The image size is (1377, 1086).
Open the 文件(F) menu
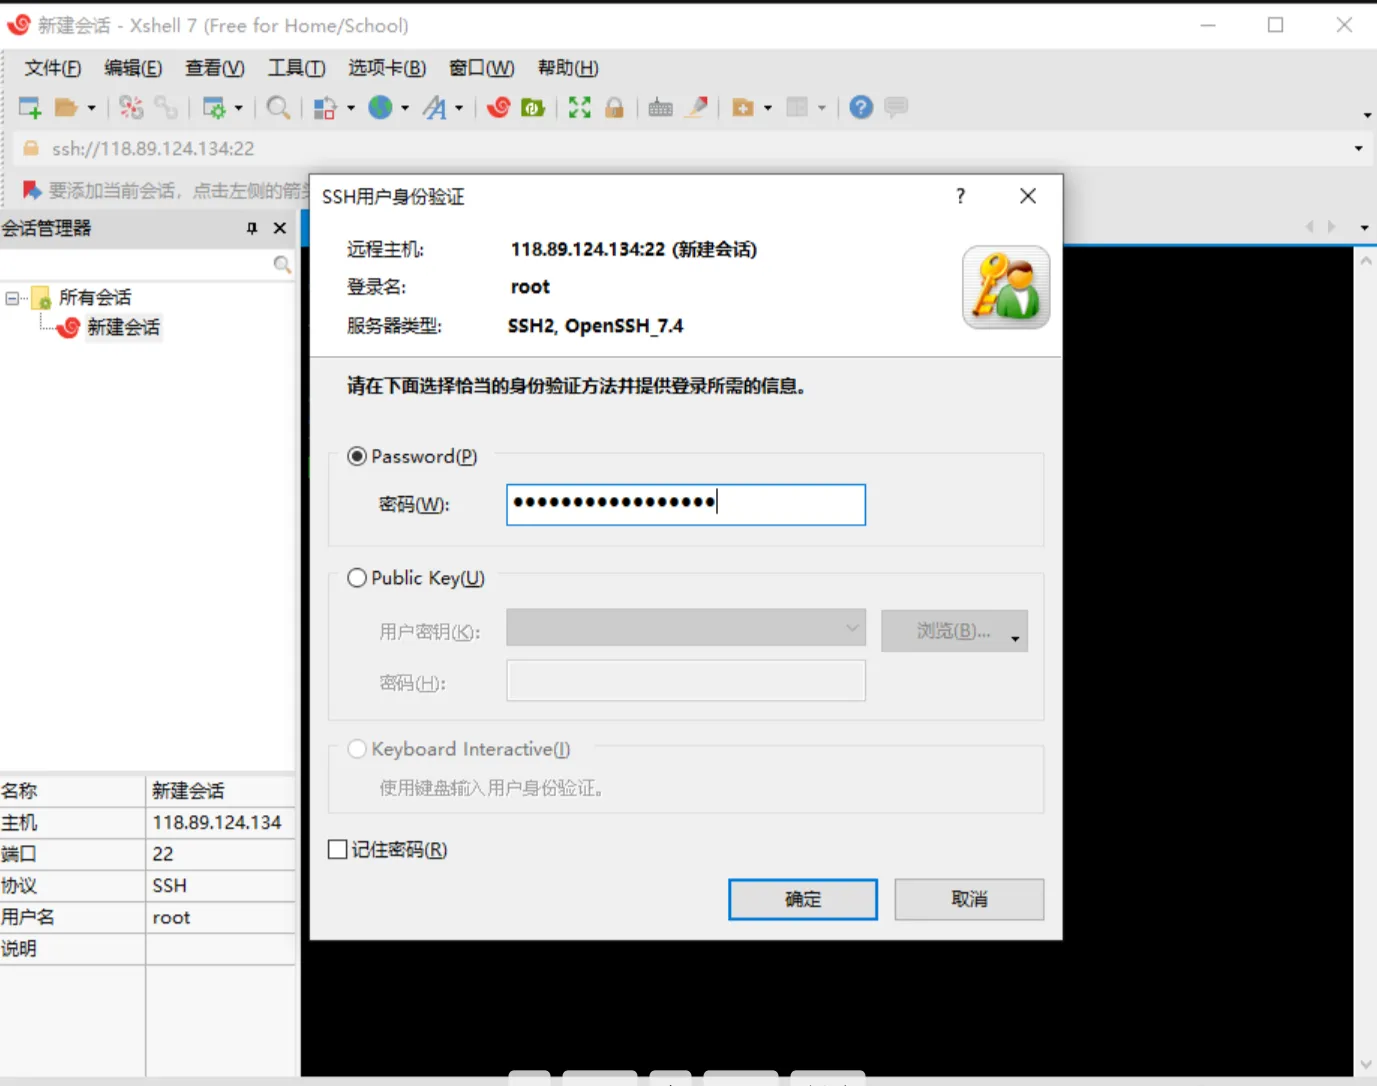coord(53,68)
